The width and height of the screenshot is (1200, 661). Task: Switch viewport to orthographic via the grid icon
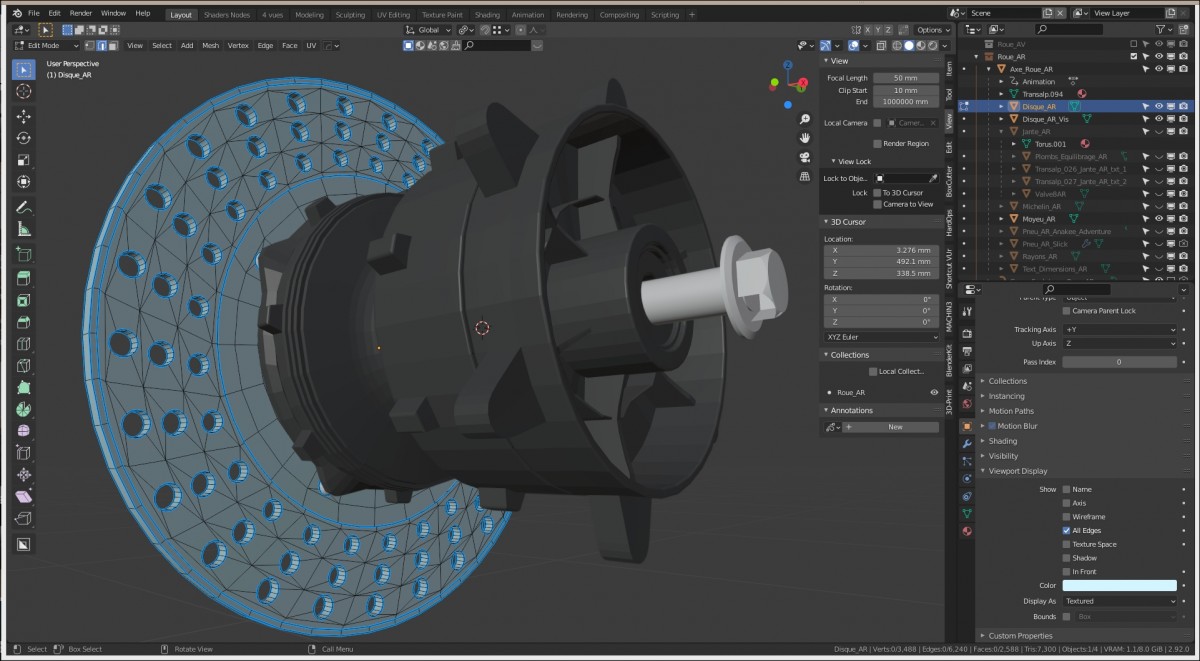tap(804, 176)
